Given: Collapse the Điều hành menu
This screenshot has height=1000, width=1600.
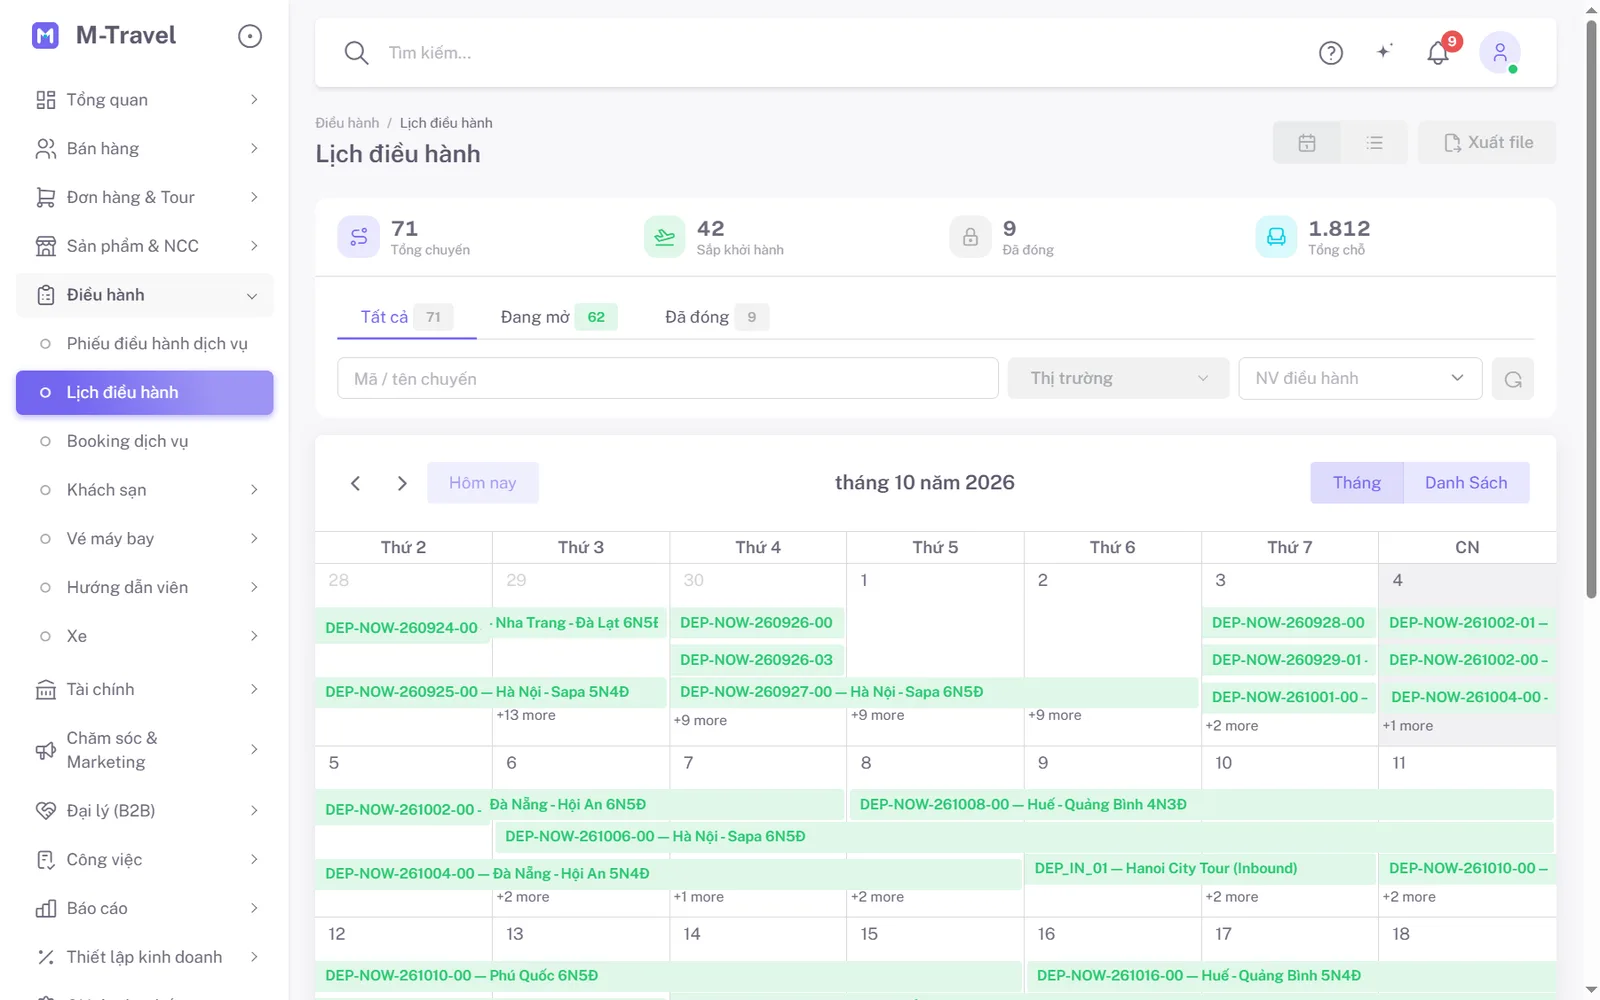Looking at the screenshot, I should click(x=145, y=295).
